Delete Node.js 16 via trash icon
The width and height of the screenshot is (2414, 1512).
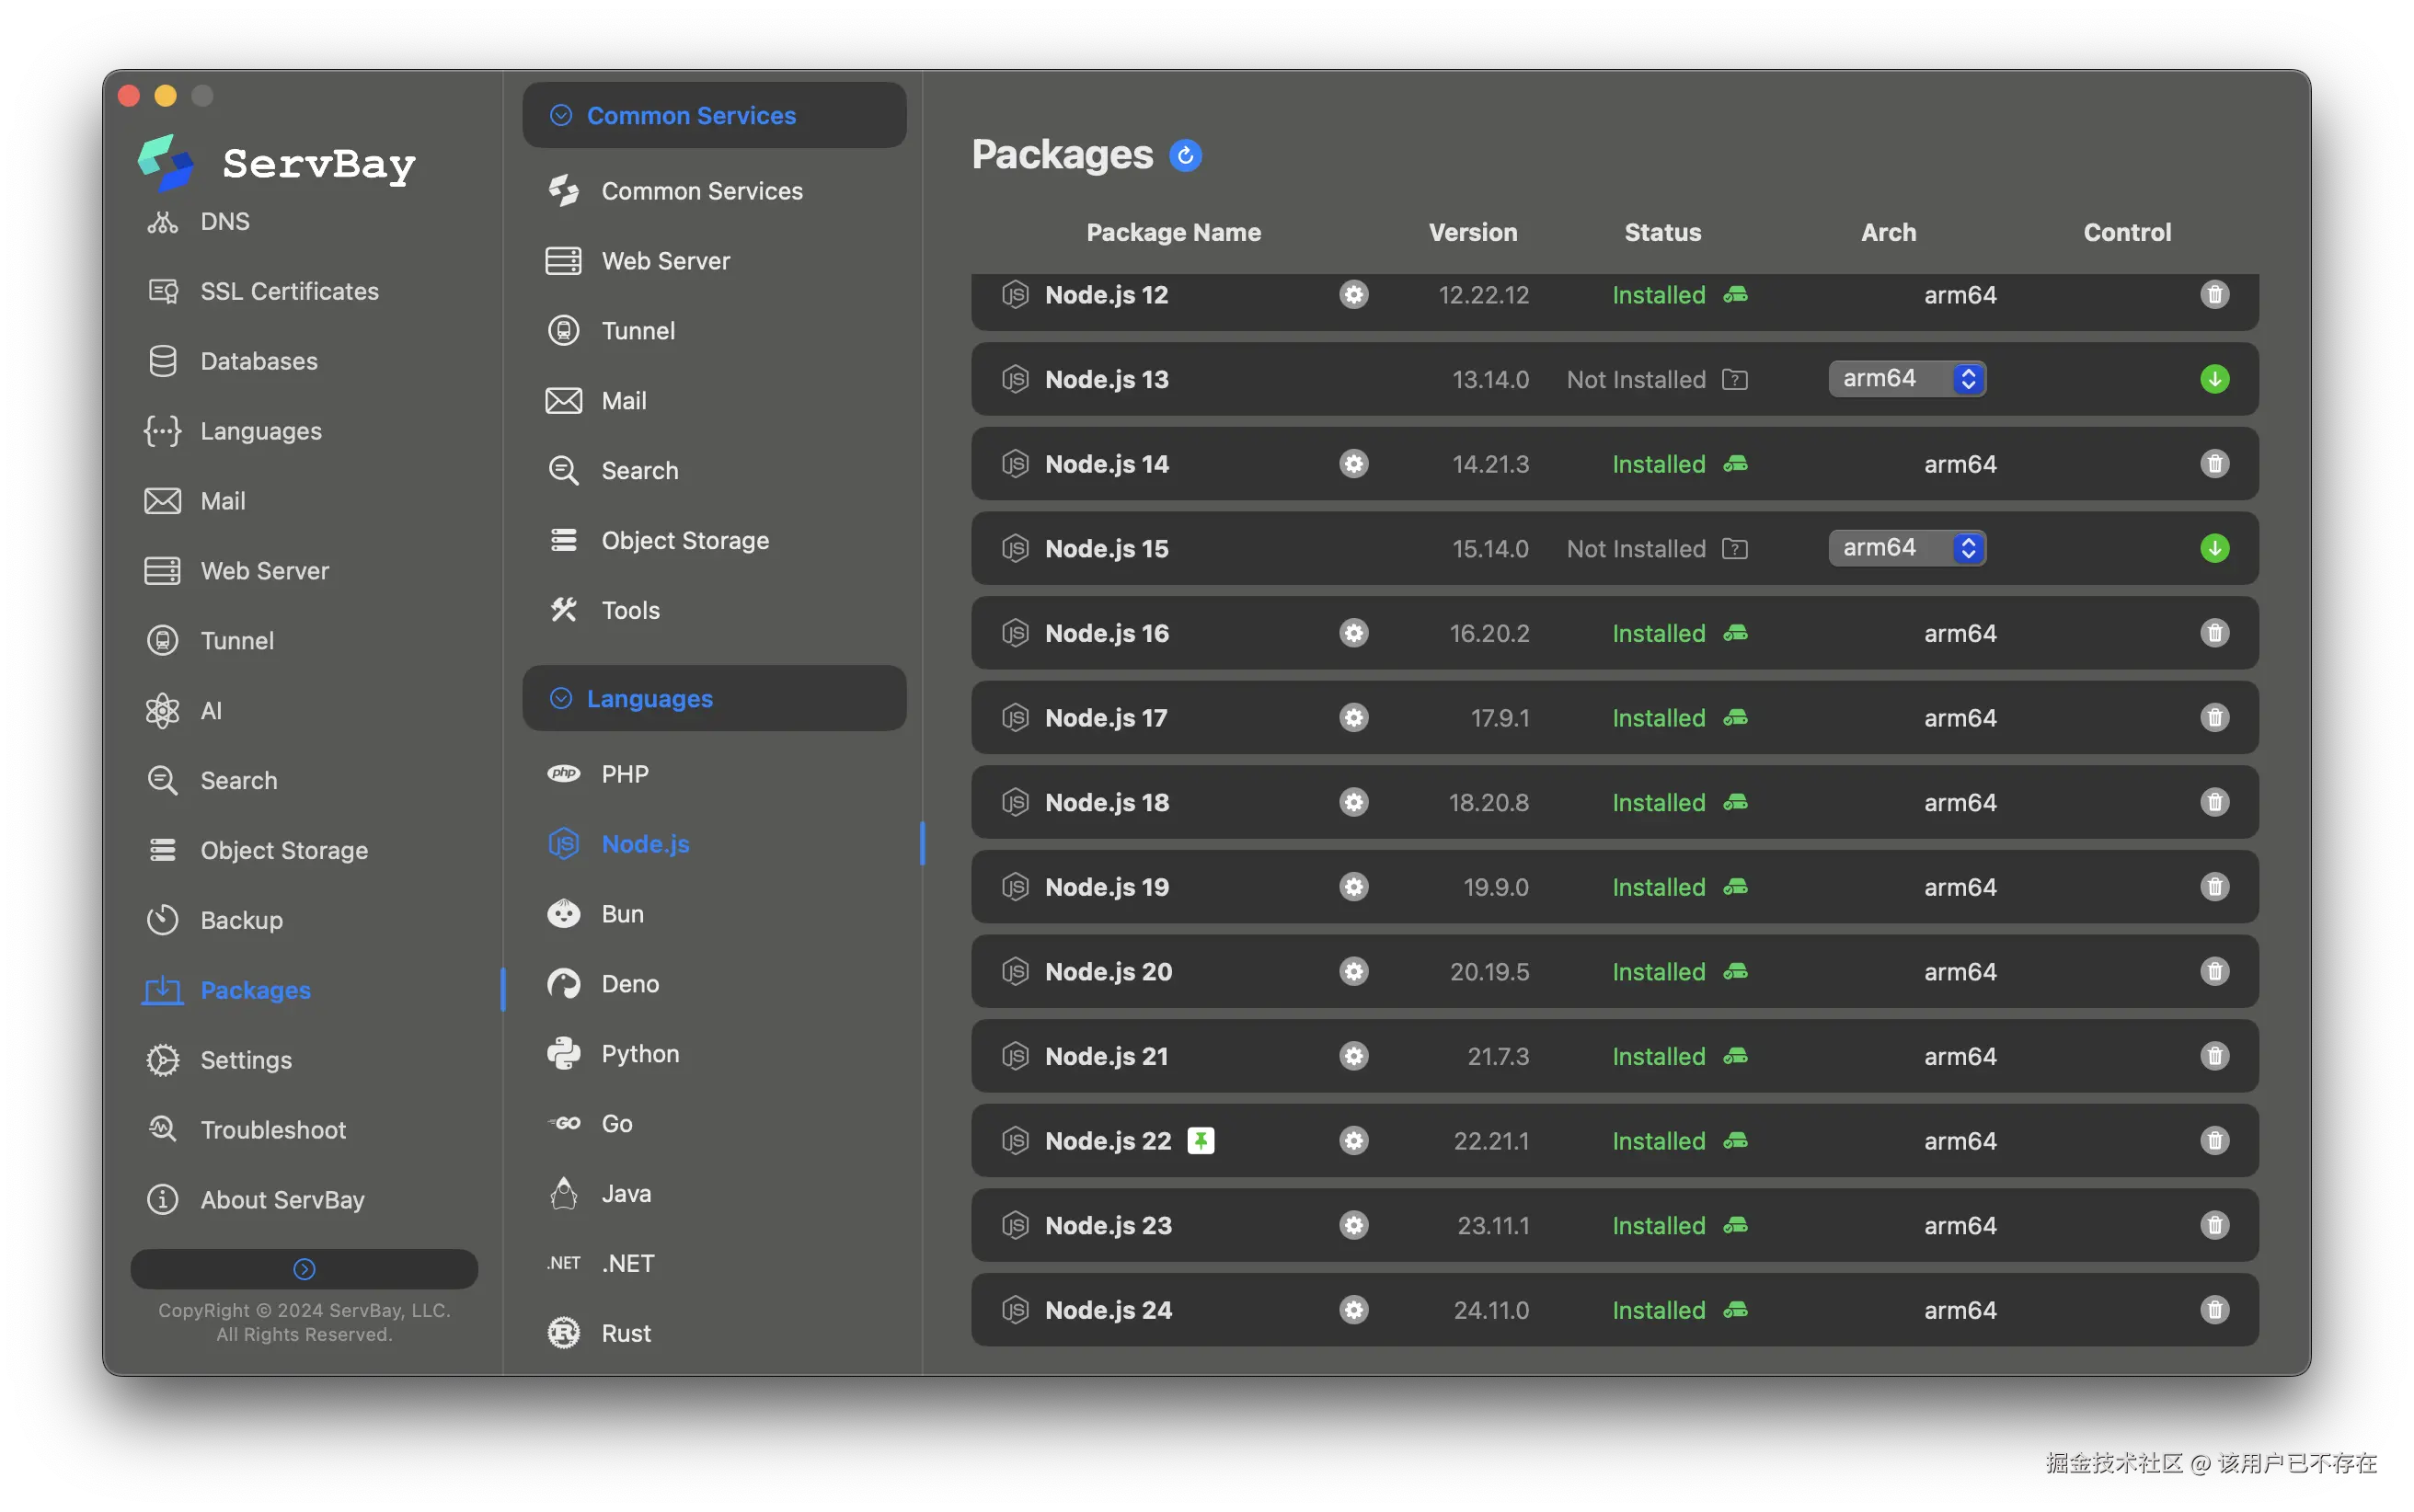[2214, 633]
